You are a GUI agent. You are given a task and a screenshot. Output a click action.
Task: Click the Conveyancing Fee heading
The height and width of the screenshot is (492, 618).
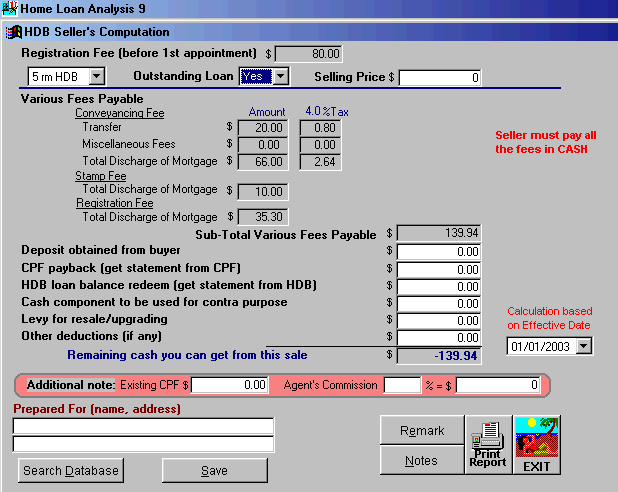119,113
